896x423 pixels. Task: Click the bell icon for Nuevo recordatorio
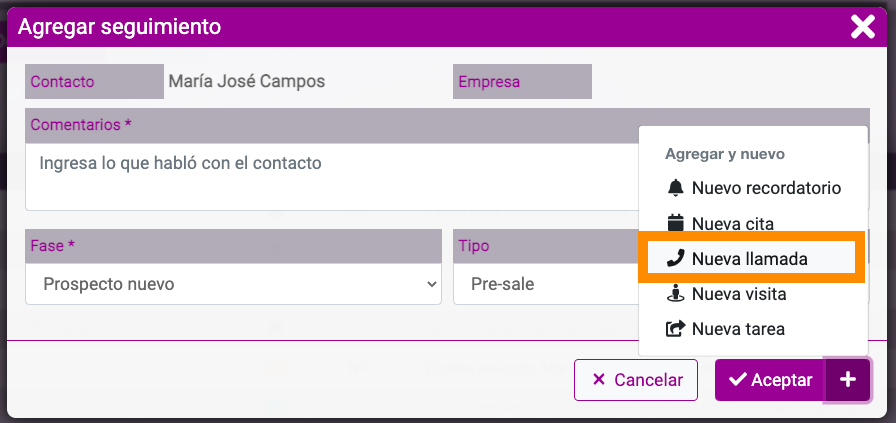pos(675,187)
